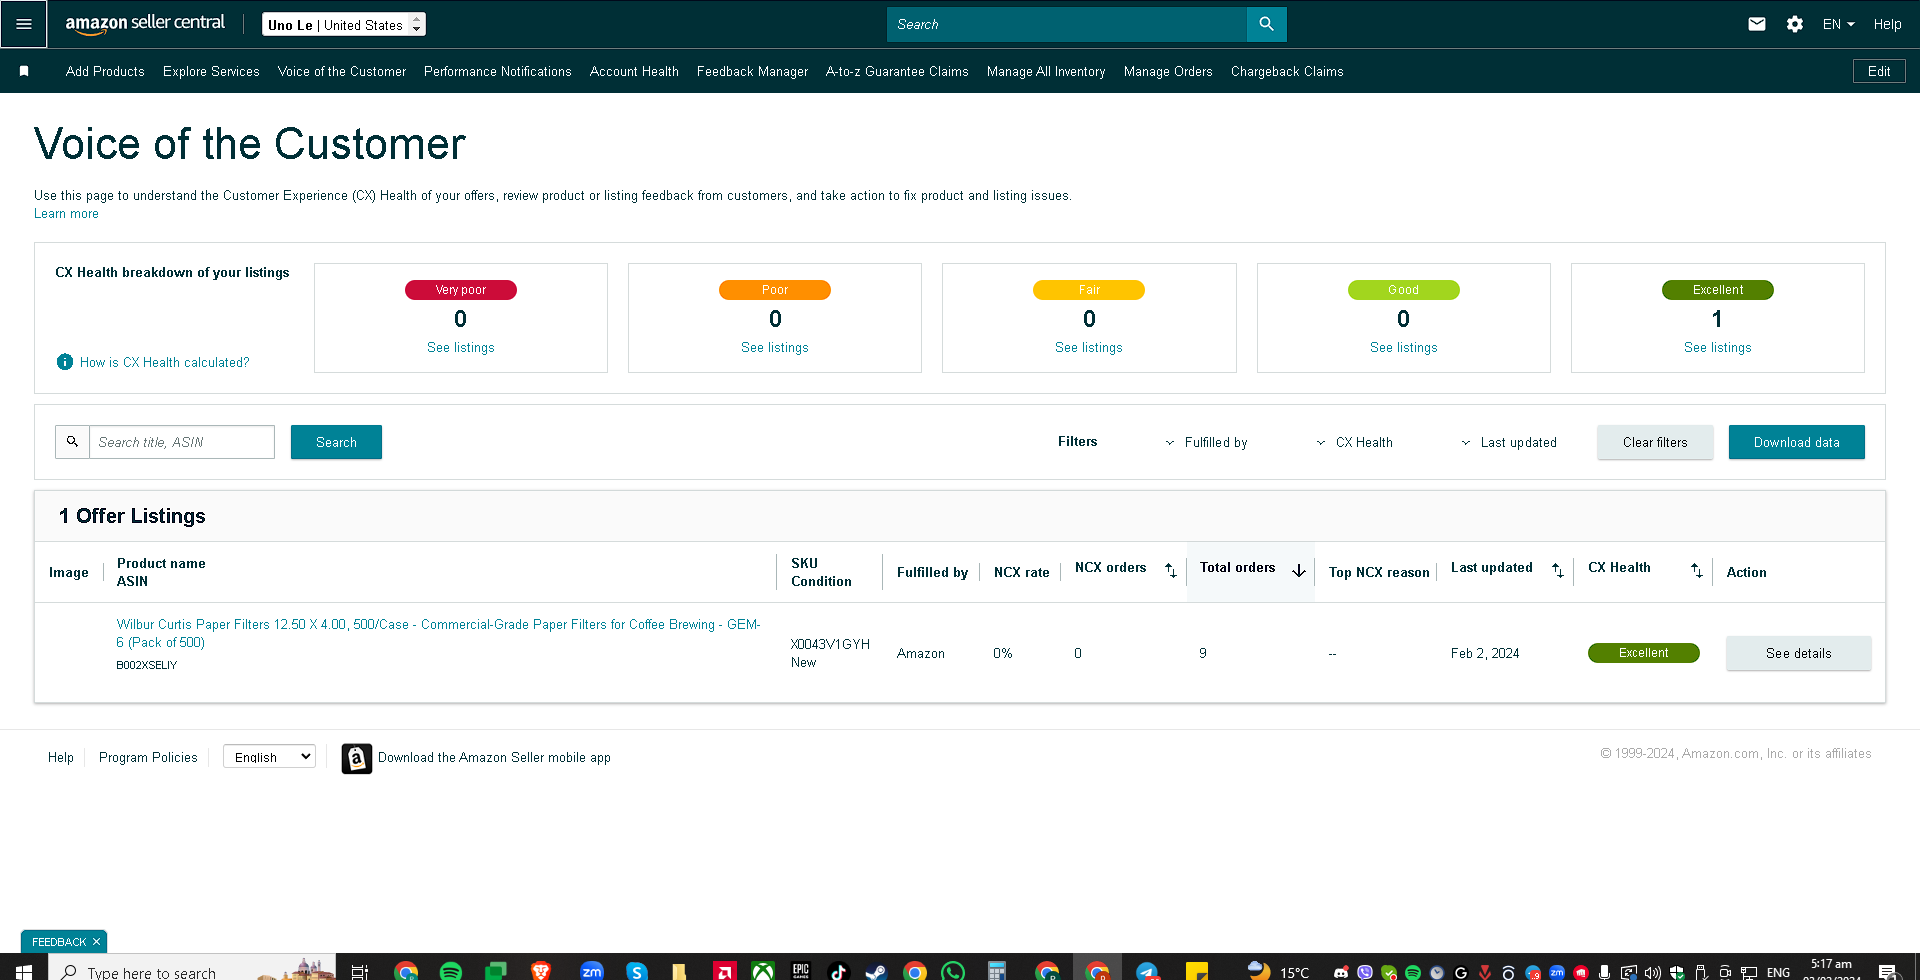Image resolution: width=1920 pixels, height=980 pixels.
Task: Click the search magnifier button in header
Action: (1266, 24)
